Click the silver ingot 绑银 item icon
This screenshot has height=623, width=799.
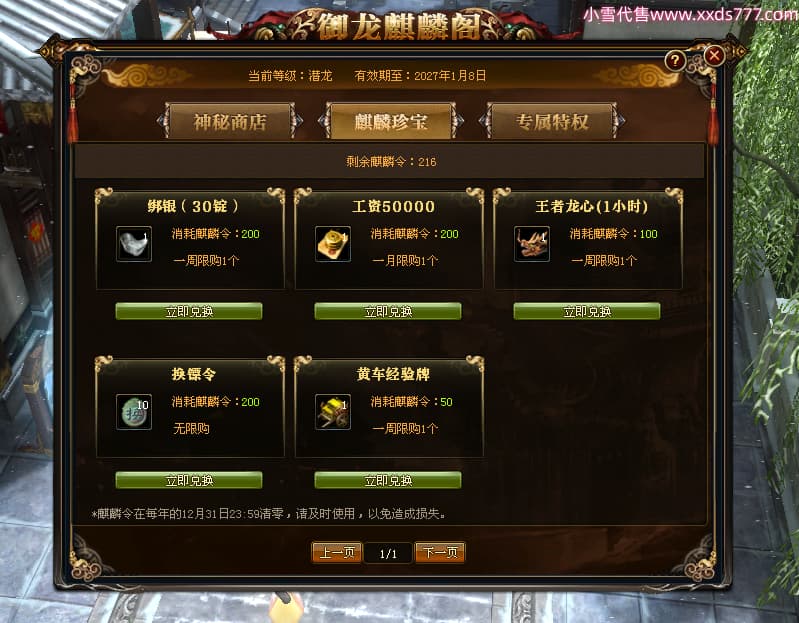[134, 244]
